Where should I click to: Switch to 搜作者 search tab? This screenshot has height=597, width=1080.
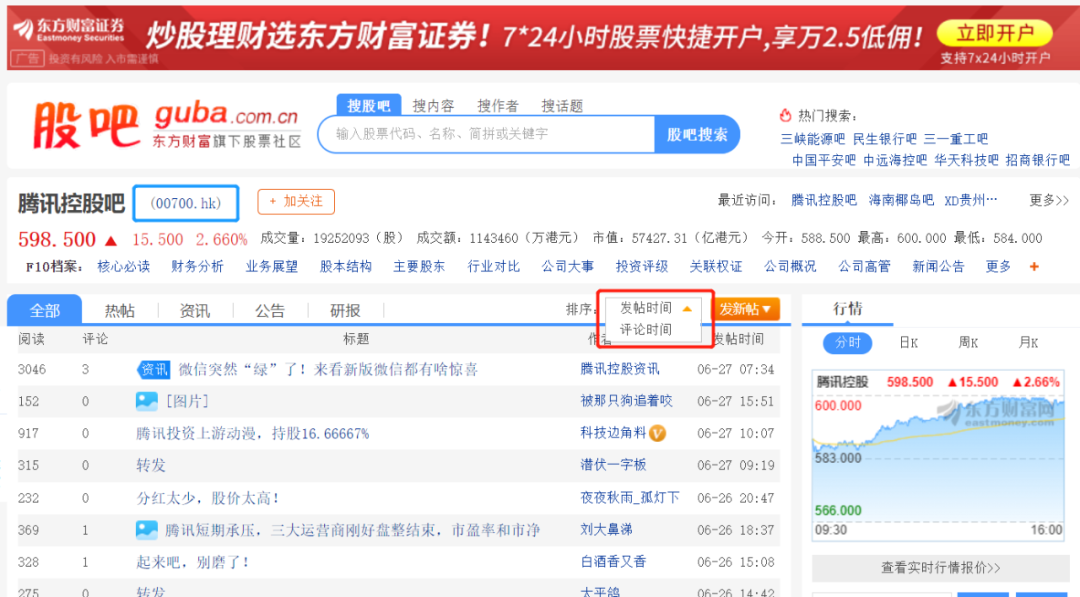pos(497,105)
